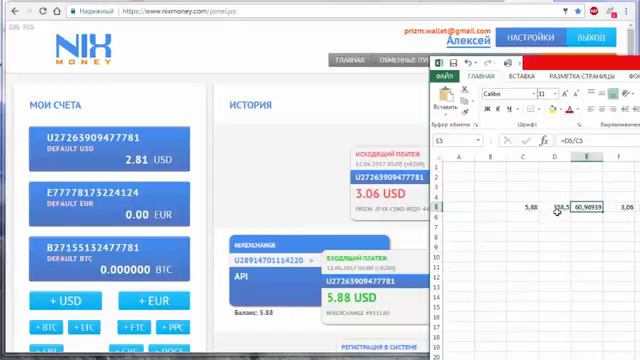Open borders dropdown arrow

[539, 109]
